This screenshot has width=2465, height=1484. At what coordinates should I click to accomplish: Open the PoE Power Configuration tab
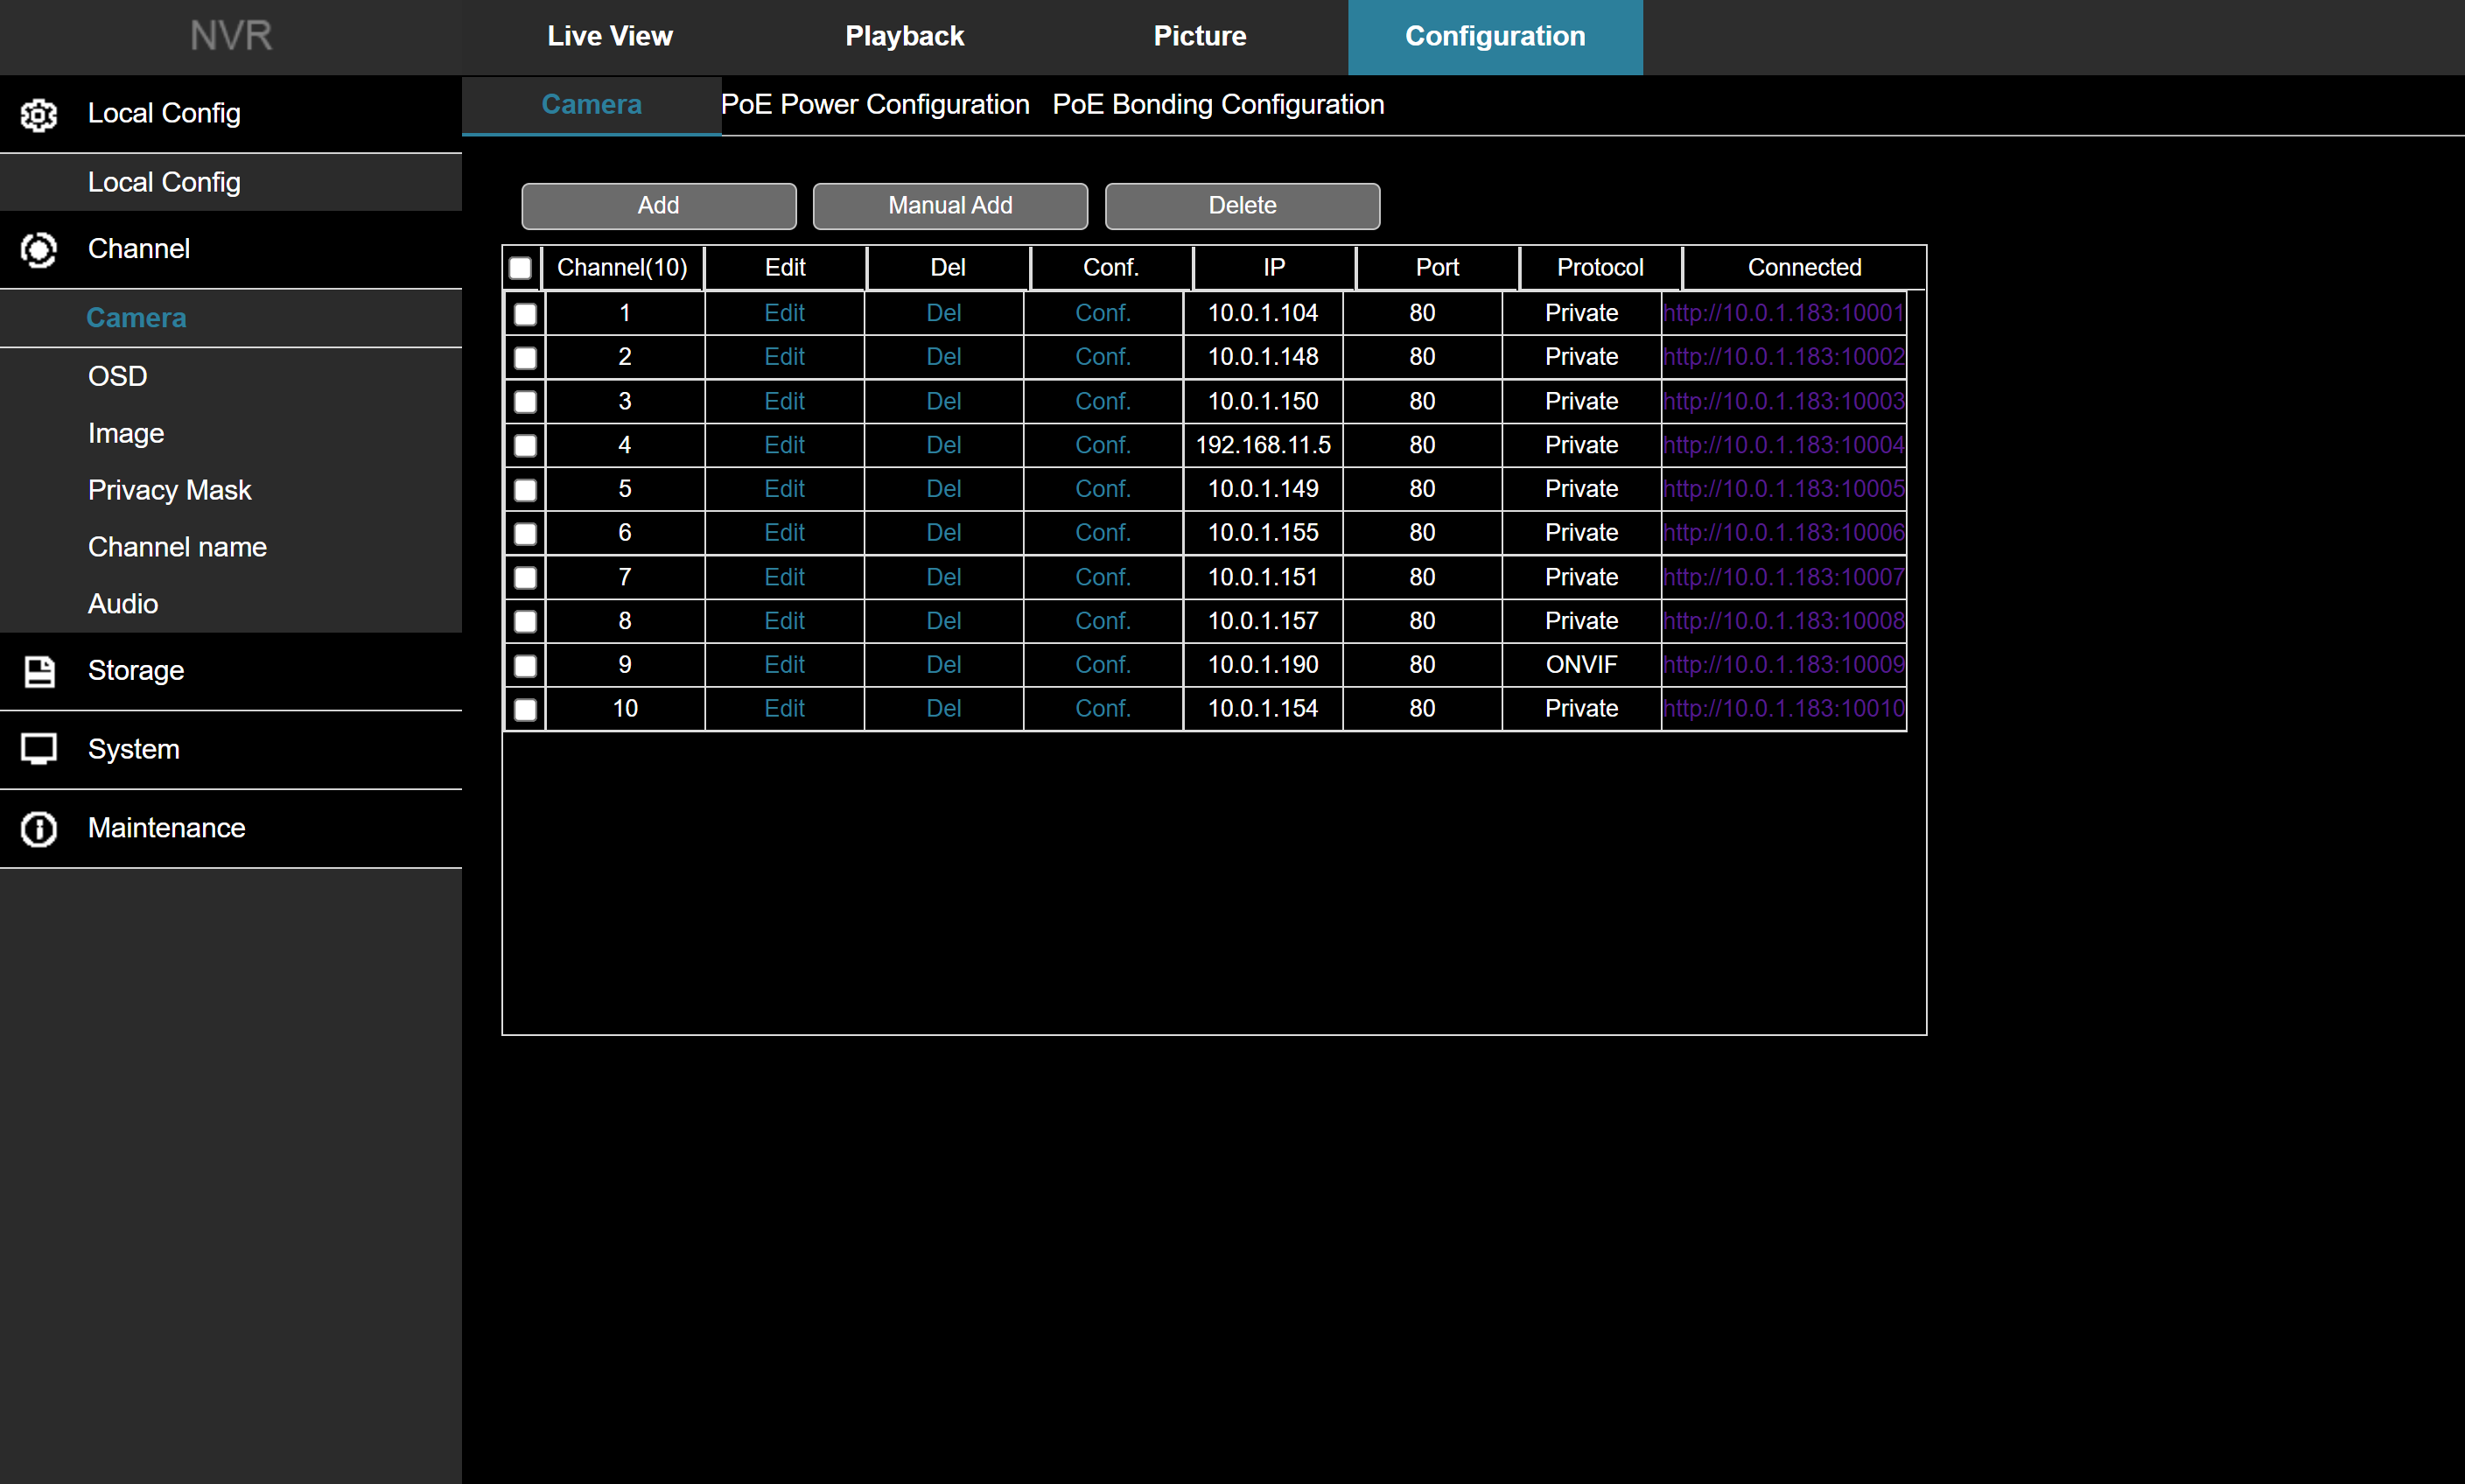(875, 105)
